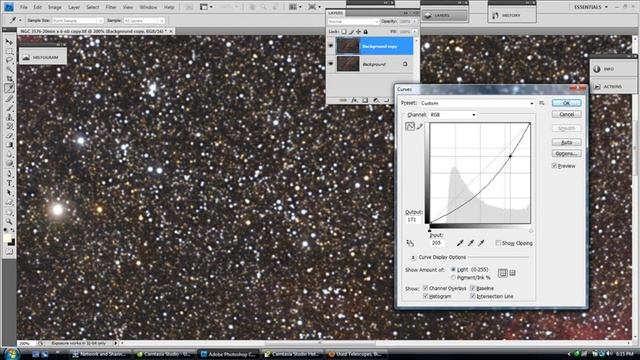The width and height of the screenshot is (640, 360).
Task: Select the Eyedropper tool in toolbox
Action: (9, 88)
